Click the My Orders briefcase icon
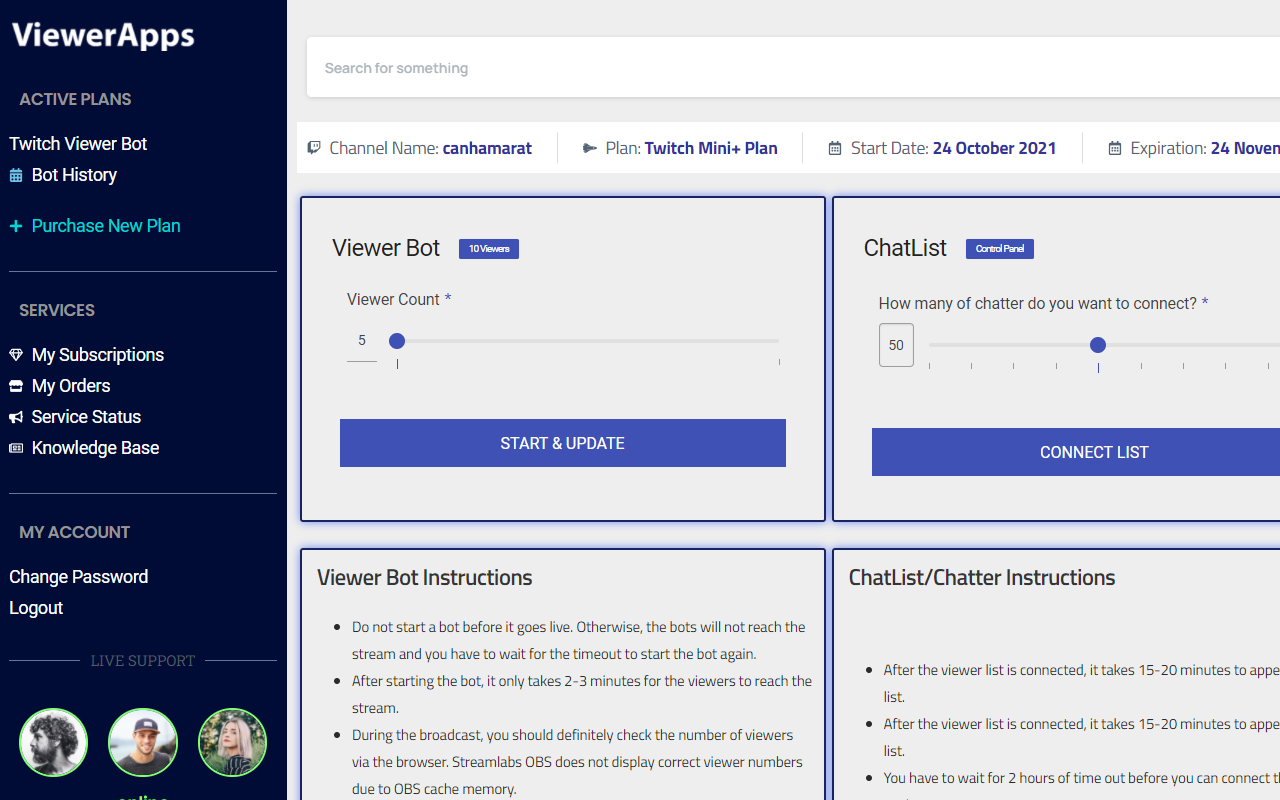The width and height of the screenshot is (1280, 800). [15, 385]
